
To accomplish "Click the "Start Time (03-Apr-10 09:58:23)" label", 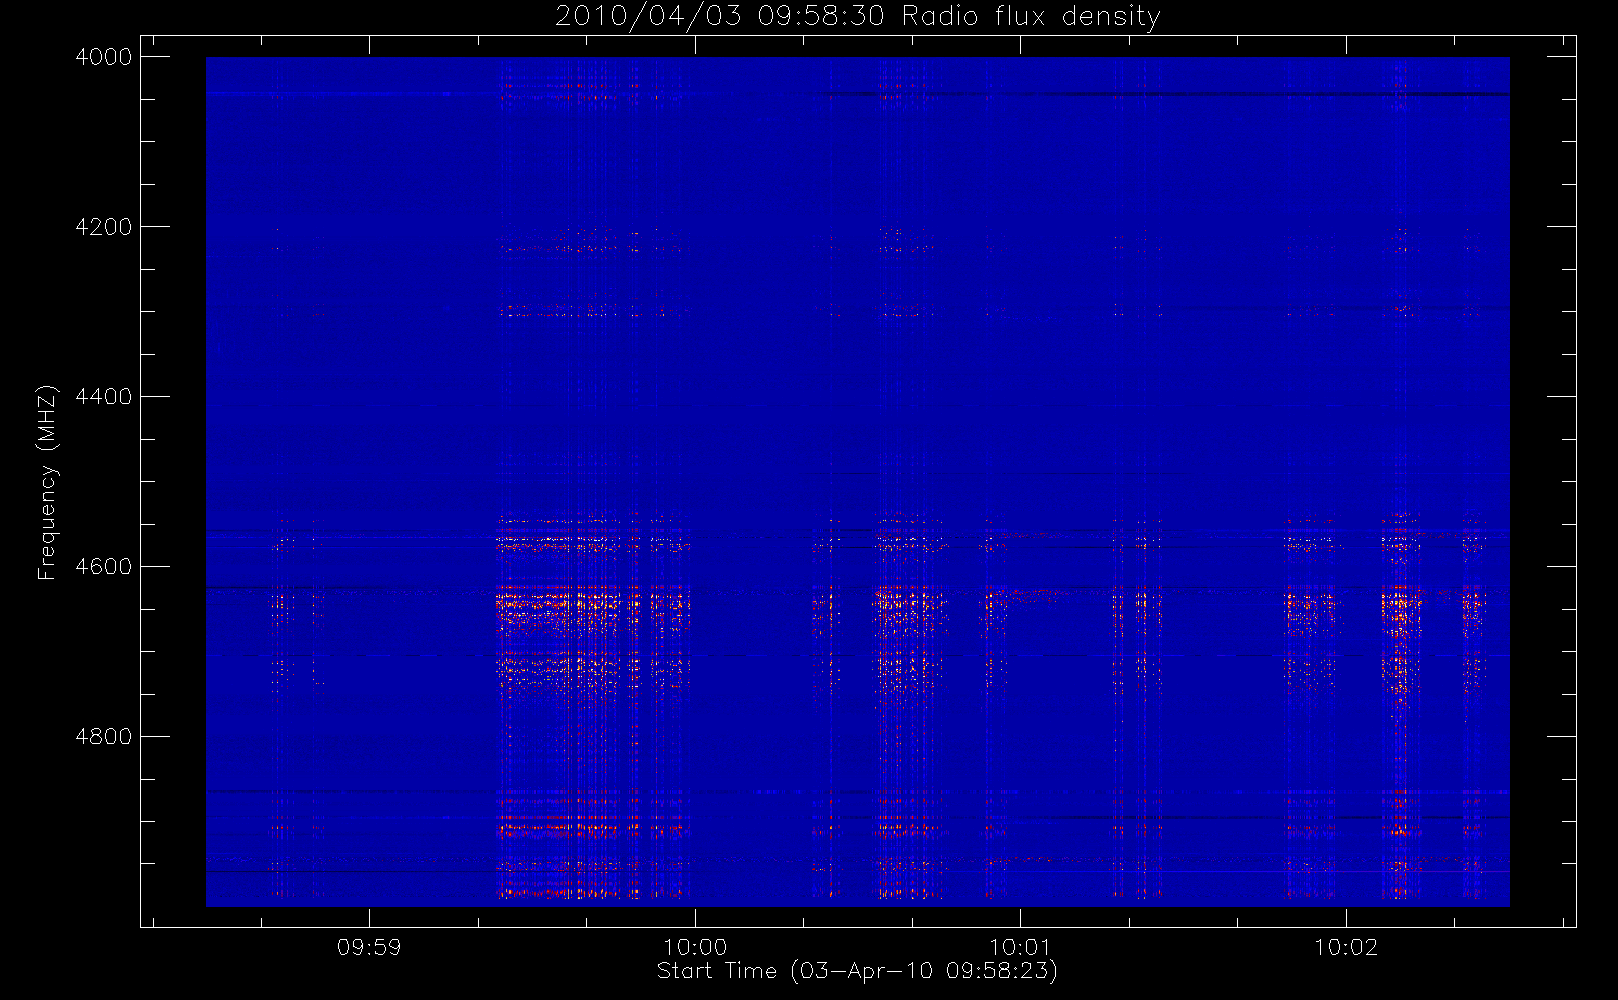I will (x=857, y=971).
